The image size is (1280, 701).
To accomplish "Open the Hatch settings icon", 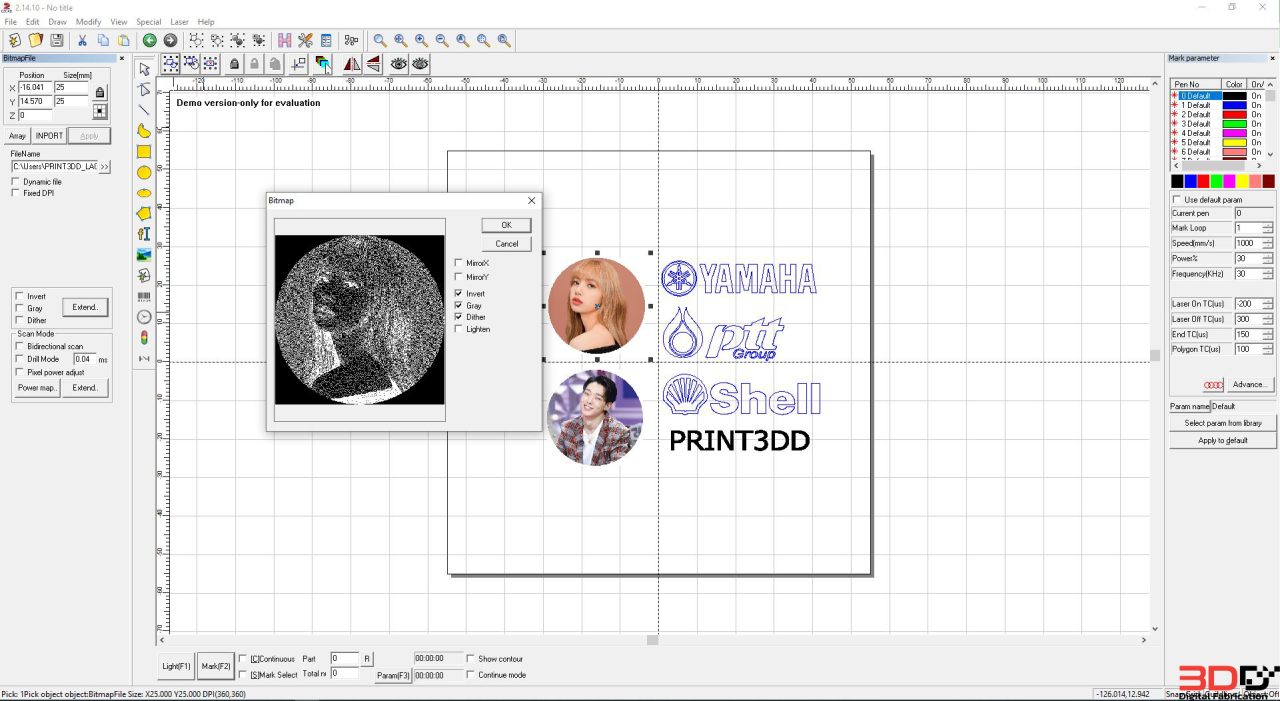I will coord(284,40).
